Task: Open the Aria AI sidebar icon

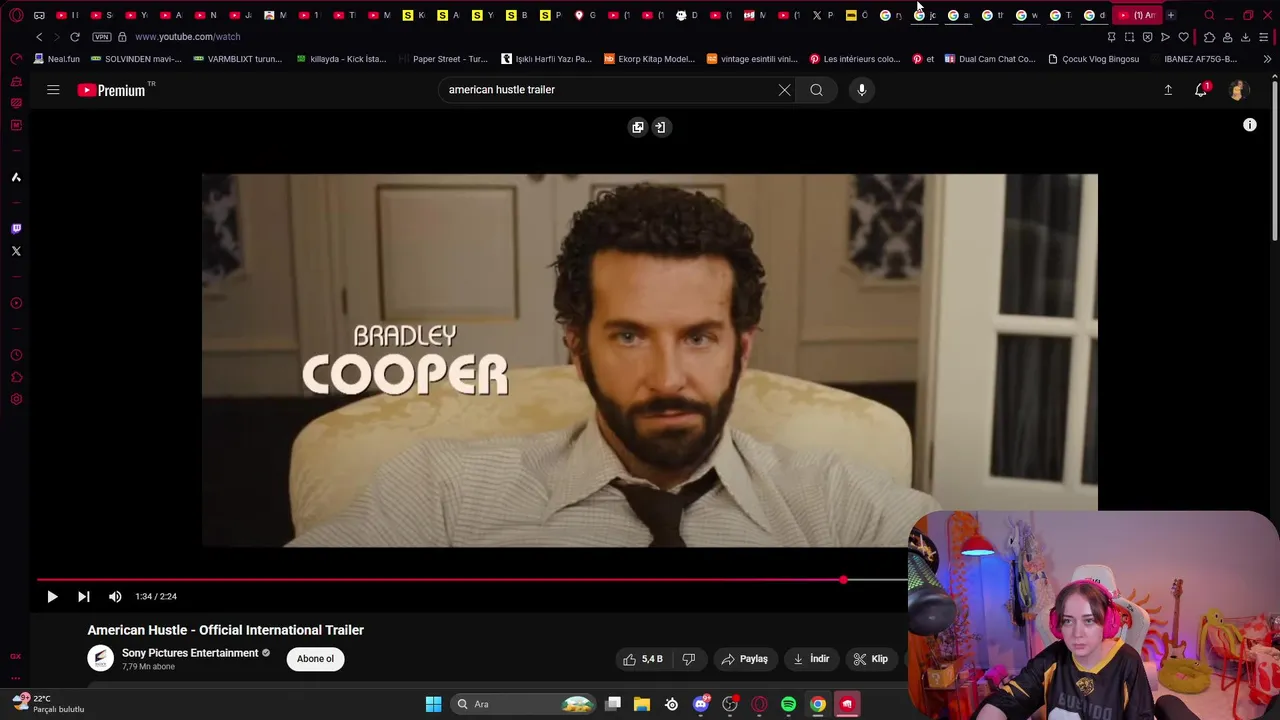Action: 16,177
